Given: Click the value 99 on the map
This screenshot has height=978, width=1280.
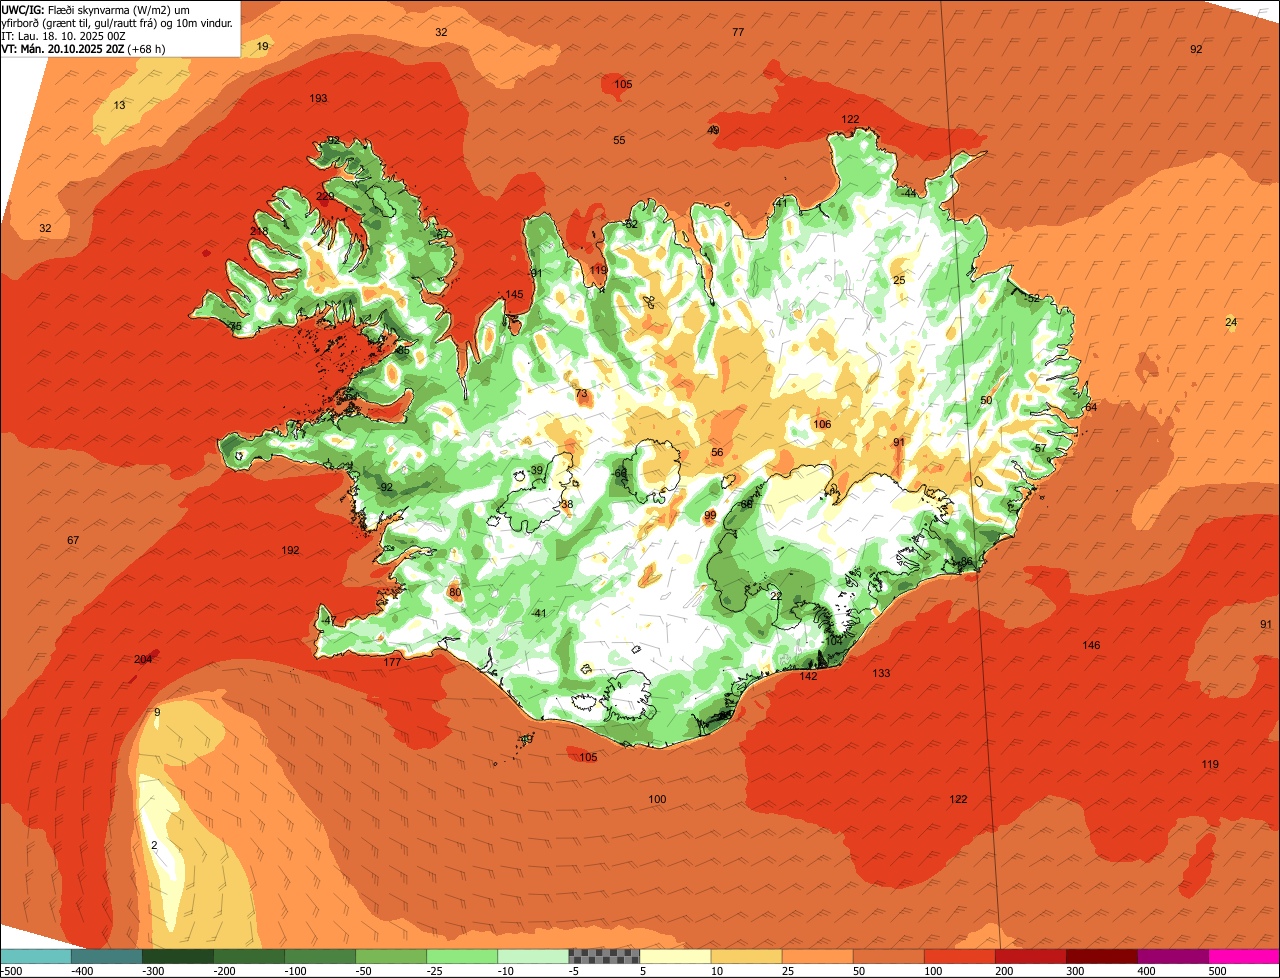Looking at the screenshot, I should [x=710, y=516].
